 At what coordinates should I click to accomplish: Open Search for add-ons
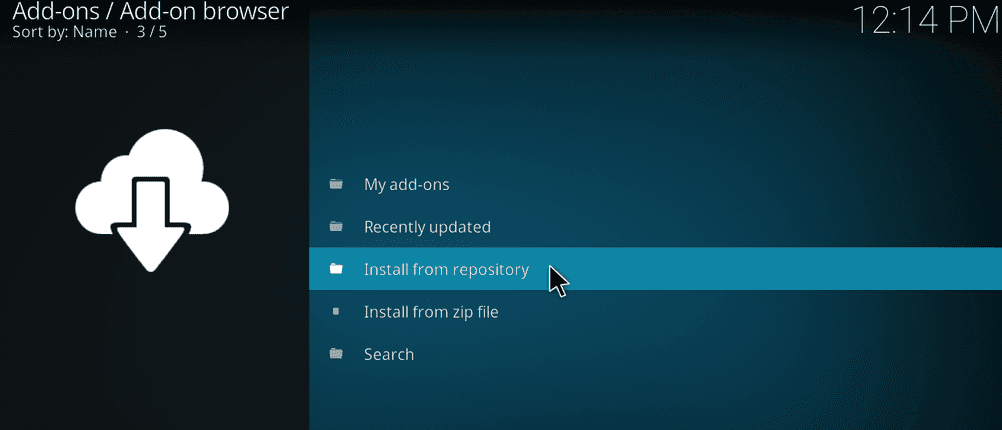[389, 354]
